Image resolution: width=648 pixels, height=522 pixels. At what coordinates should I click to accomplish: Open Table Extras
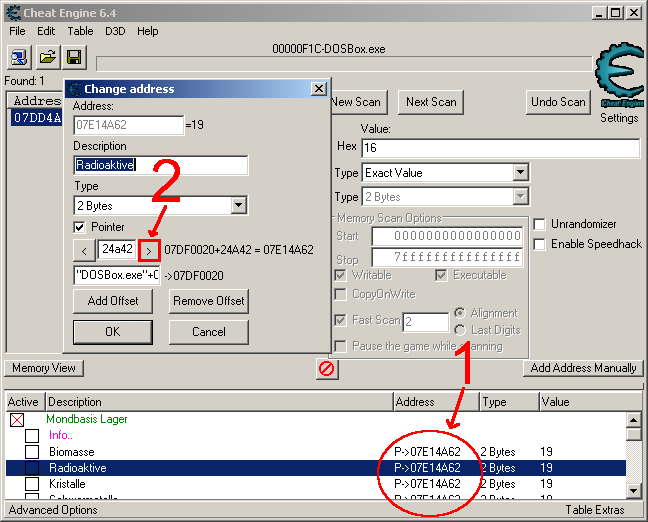tap(595, 510)
